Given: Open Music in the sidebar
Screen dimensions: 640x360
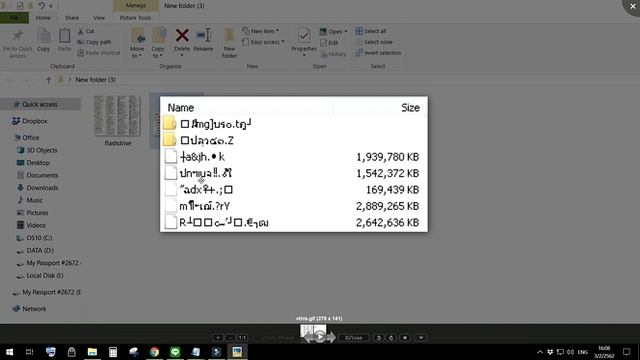Looking at the screenshot, I should (x=30, y=200).
